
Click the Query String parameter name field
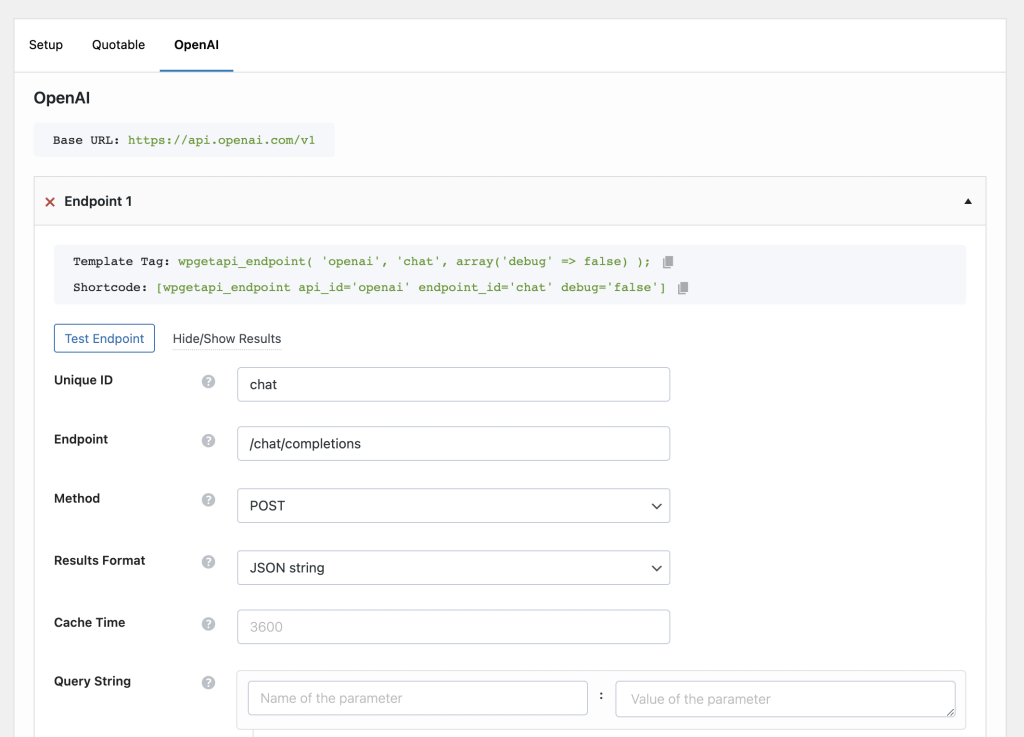[416, 697]
